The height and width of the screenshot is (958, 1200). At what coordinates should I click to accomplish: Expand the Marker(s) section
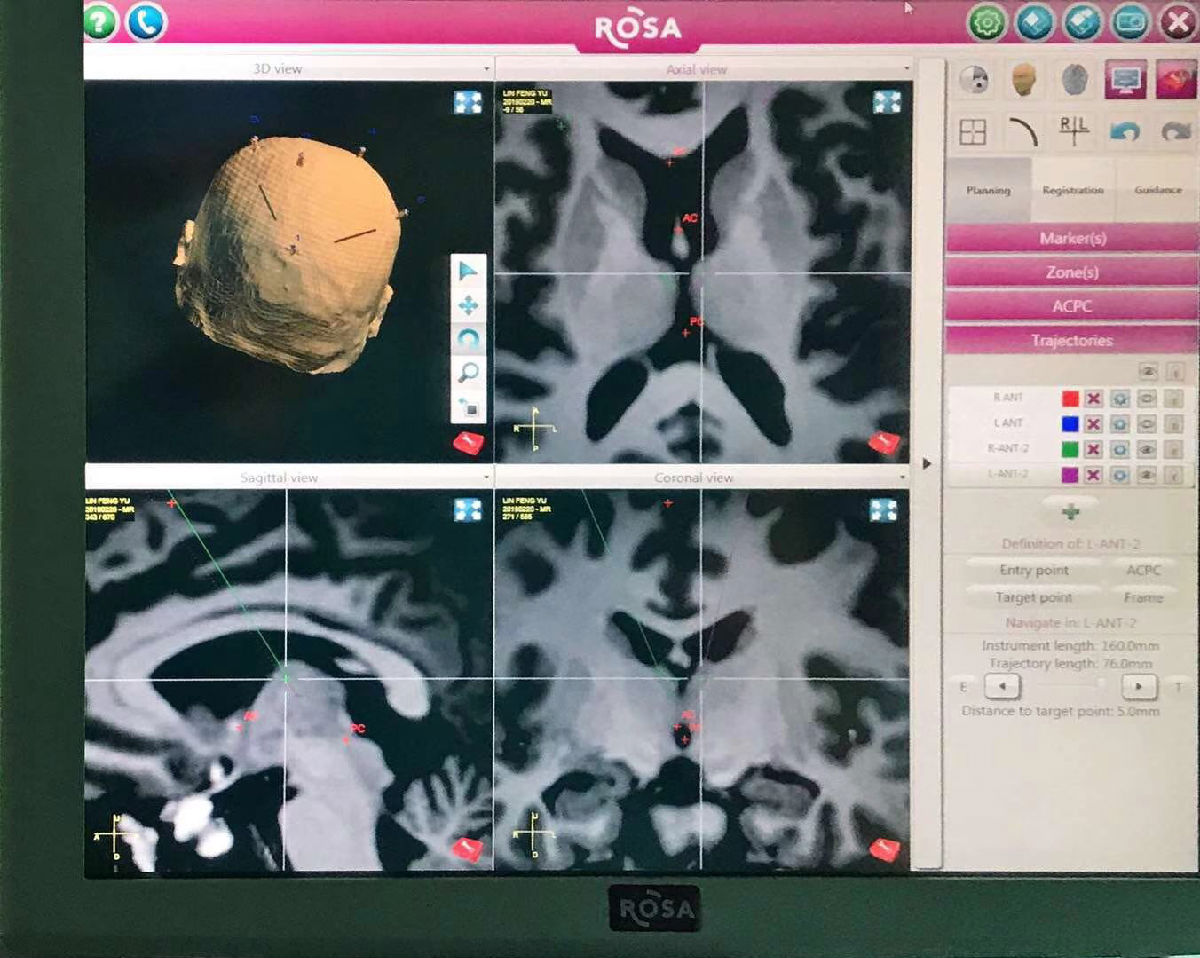click(x=1072, y=238)
